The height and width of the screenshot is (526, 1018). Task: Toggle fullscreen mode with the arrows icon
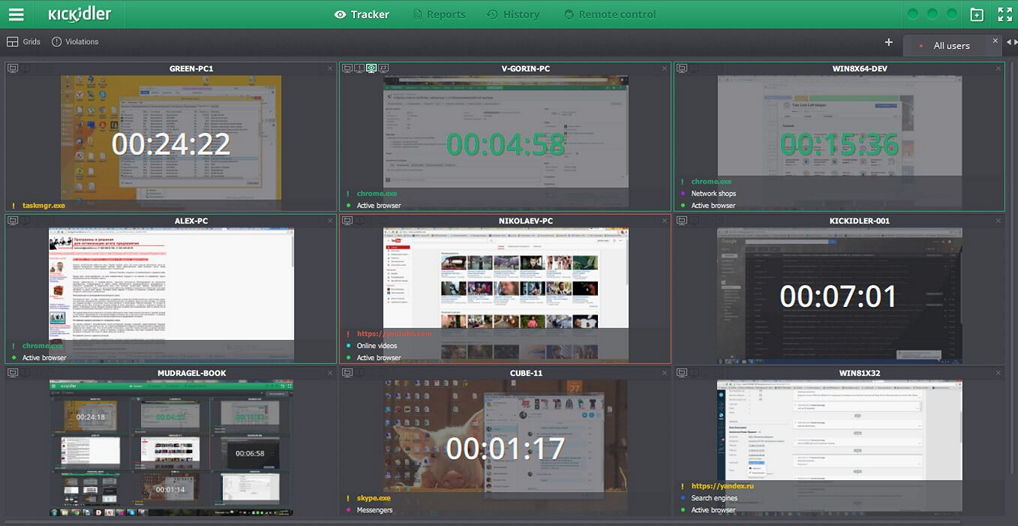[1004, 14]
